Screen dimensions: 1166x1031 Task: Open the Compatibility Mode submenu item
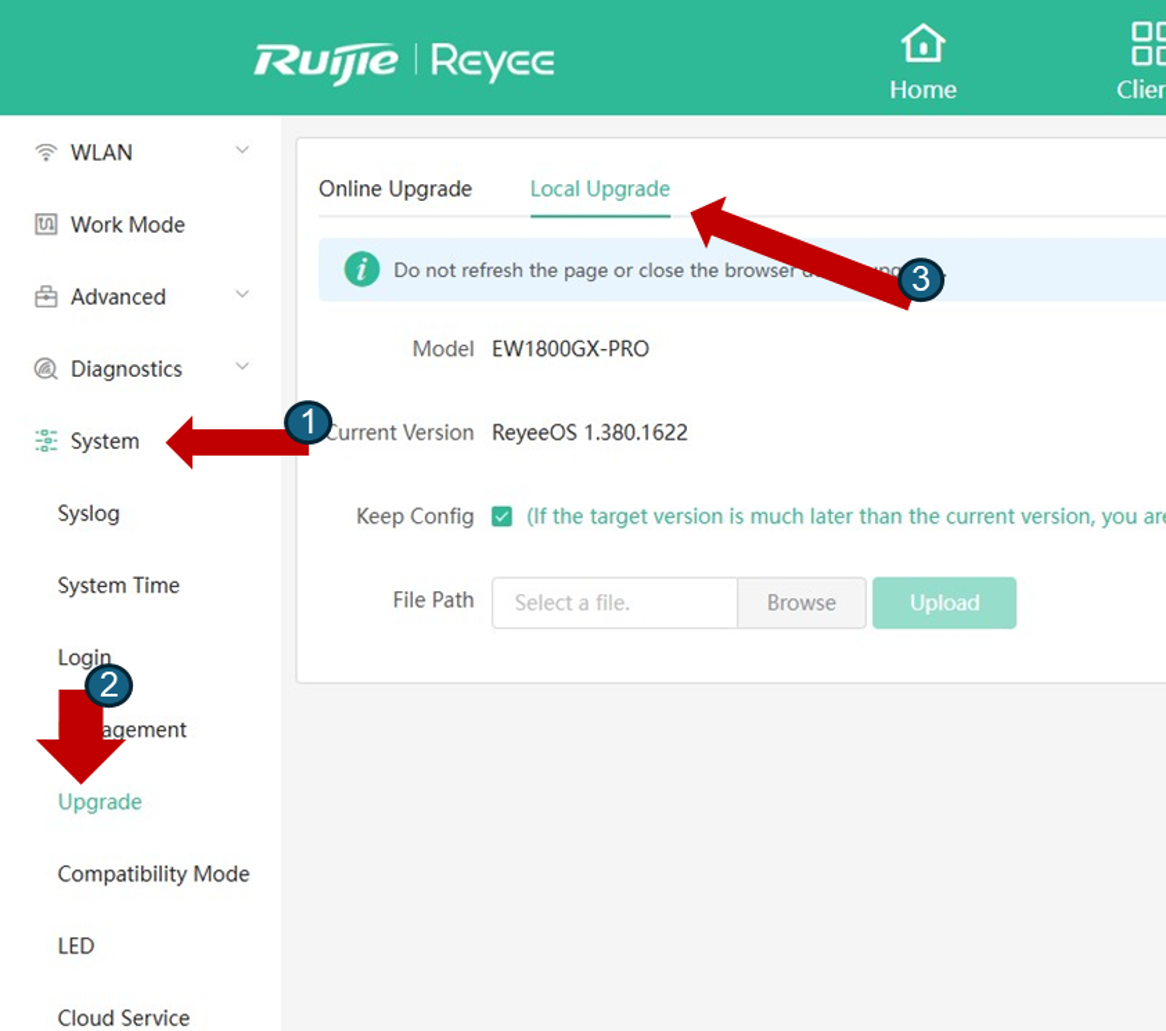[153, 874]
